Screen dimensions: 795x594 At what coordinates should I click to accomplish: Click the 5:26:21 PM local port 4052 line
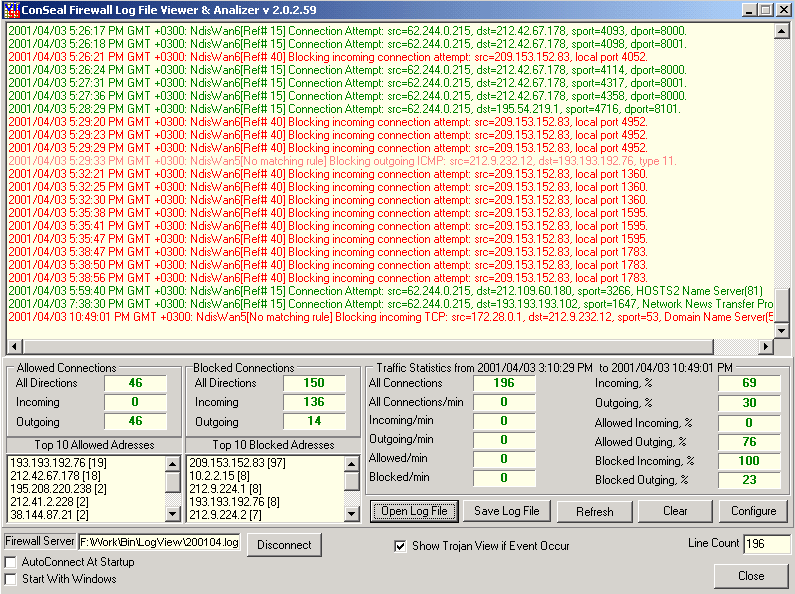328,57
